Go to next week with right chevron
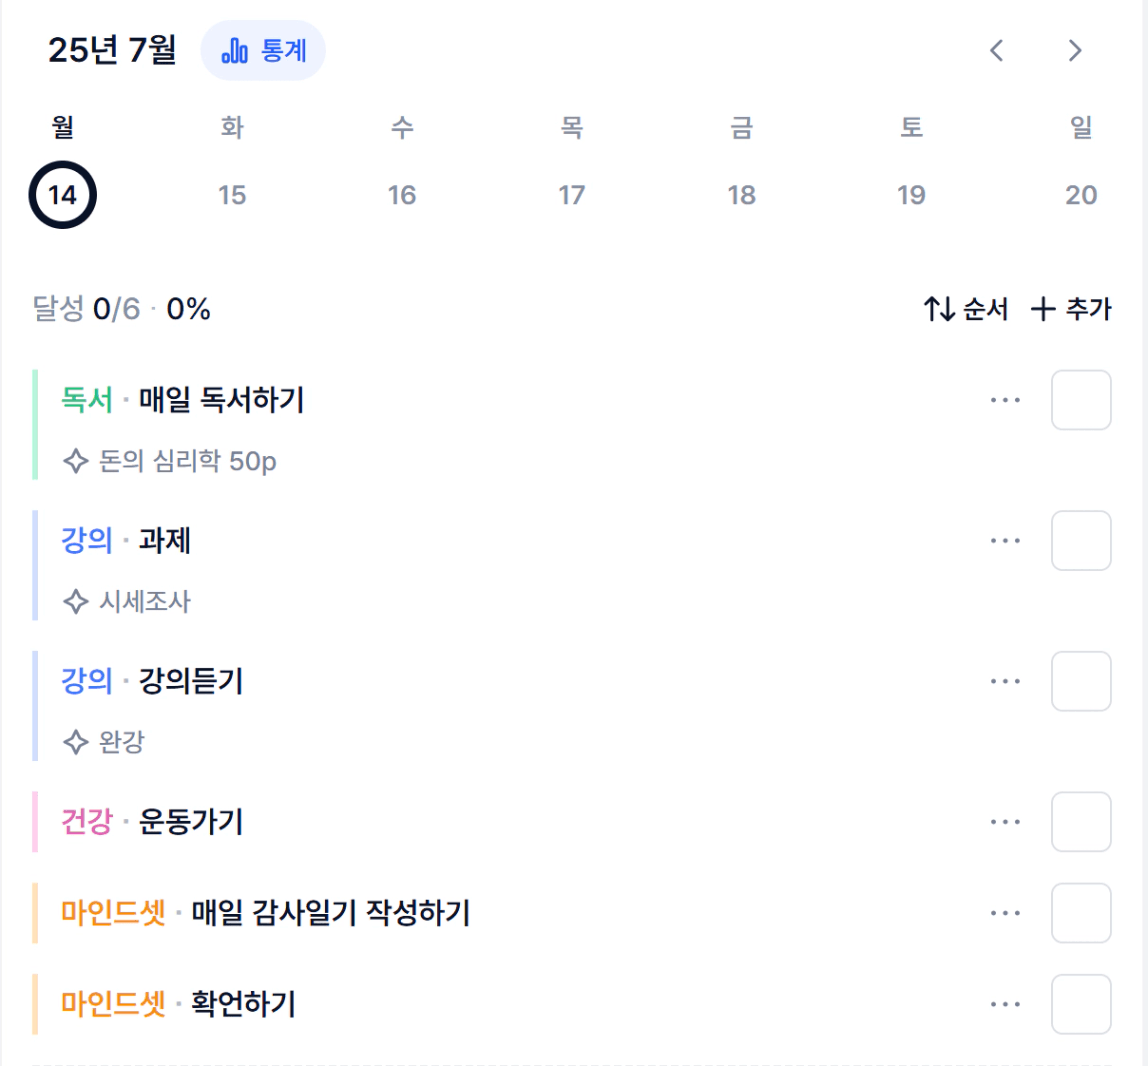The height and width of the screenshot is (1066, 1148). tap(1074, 51)
